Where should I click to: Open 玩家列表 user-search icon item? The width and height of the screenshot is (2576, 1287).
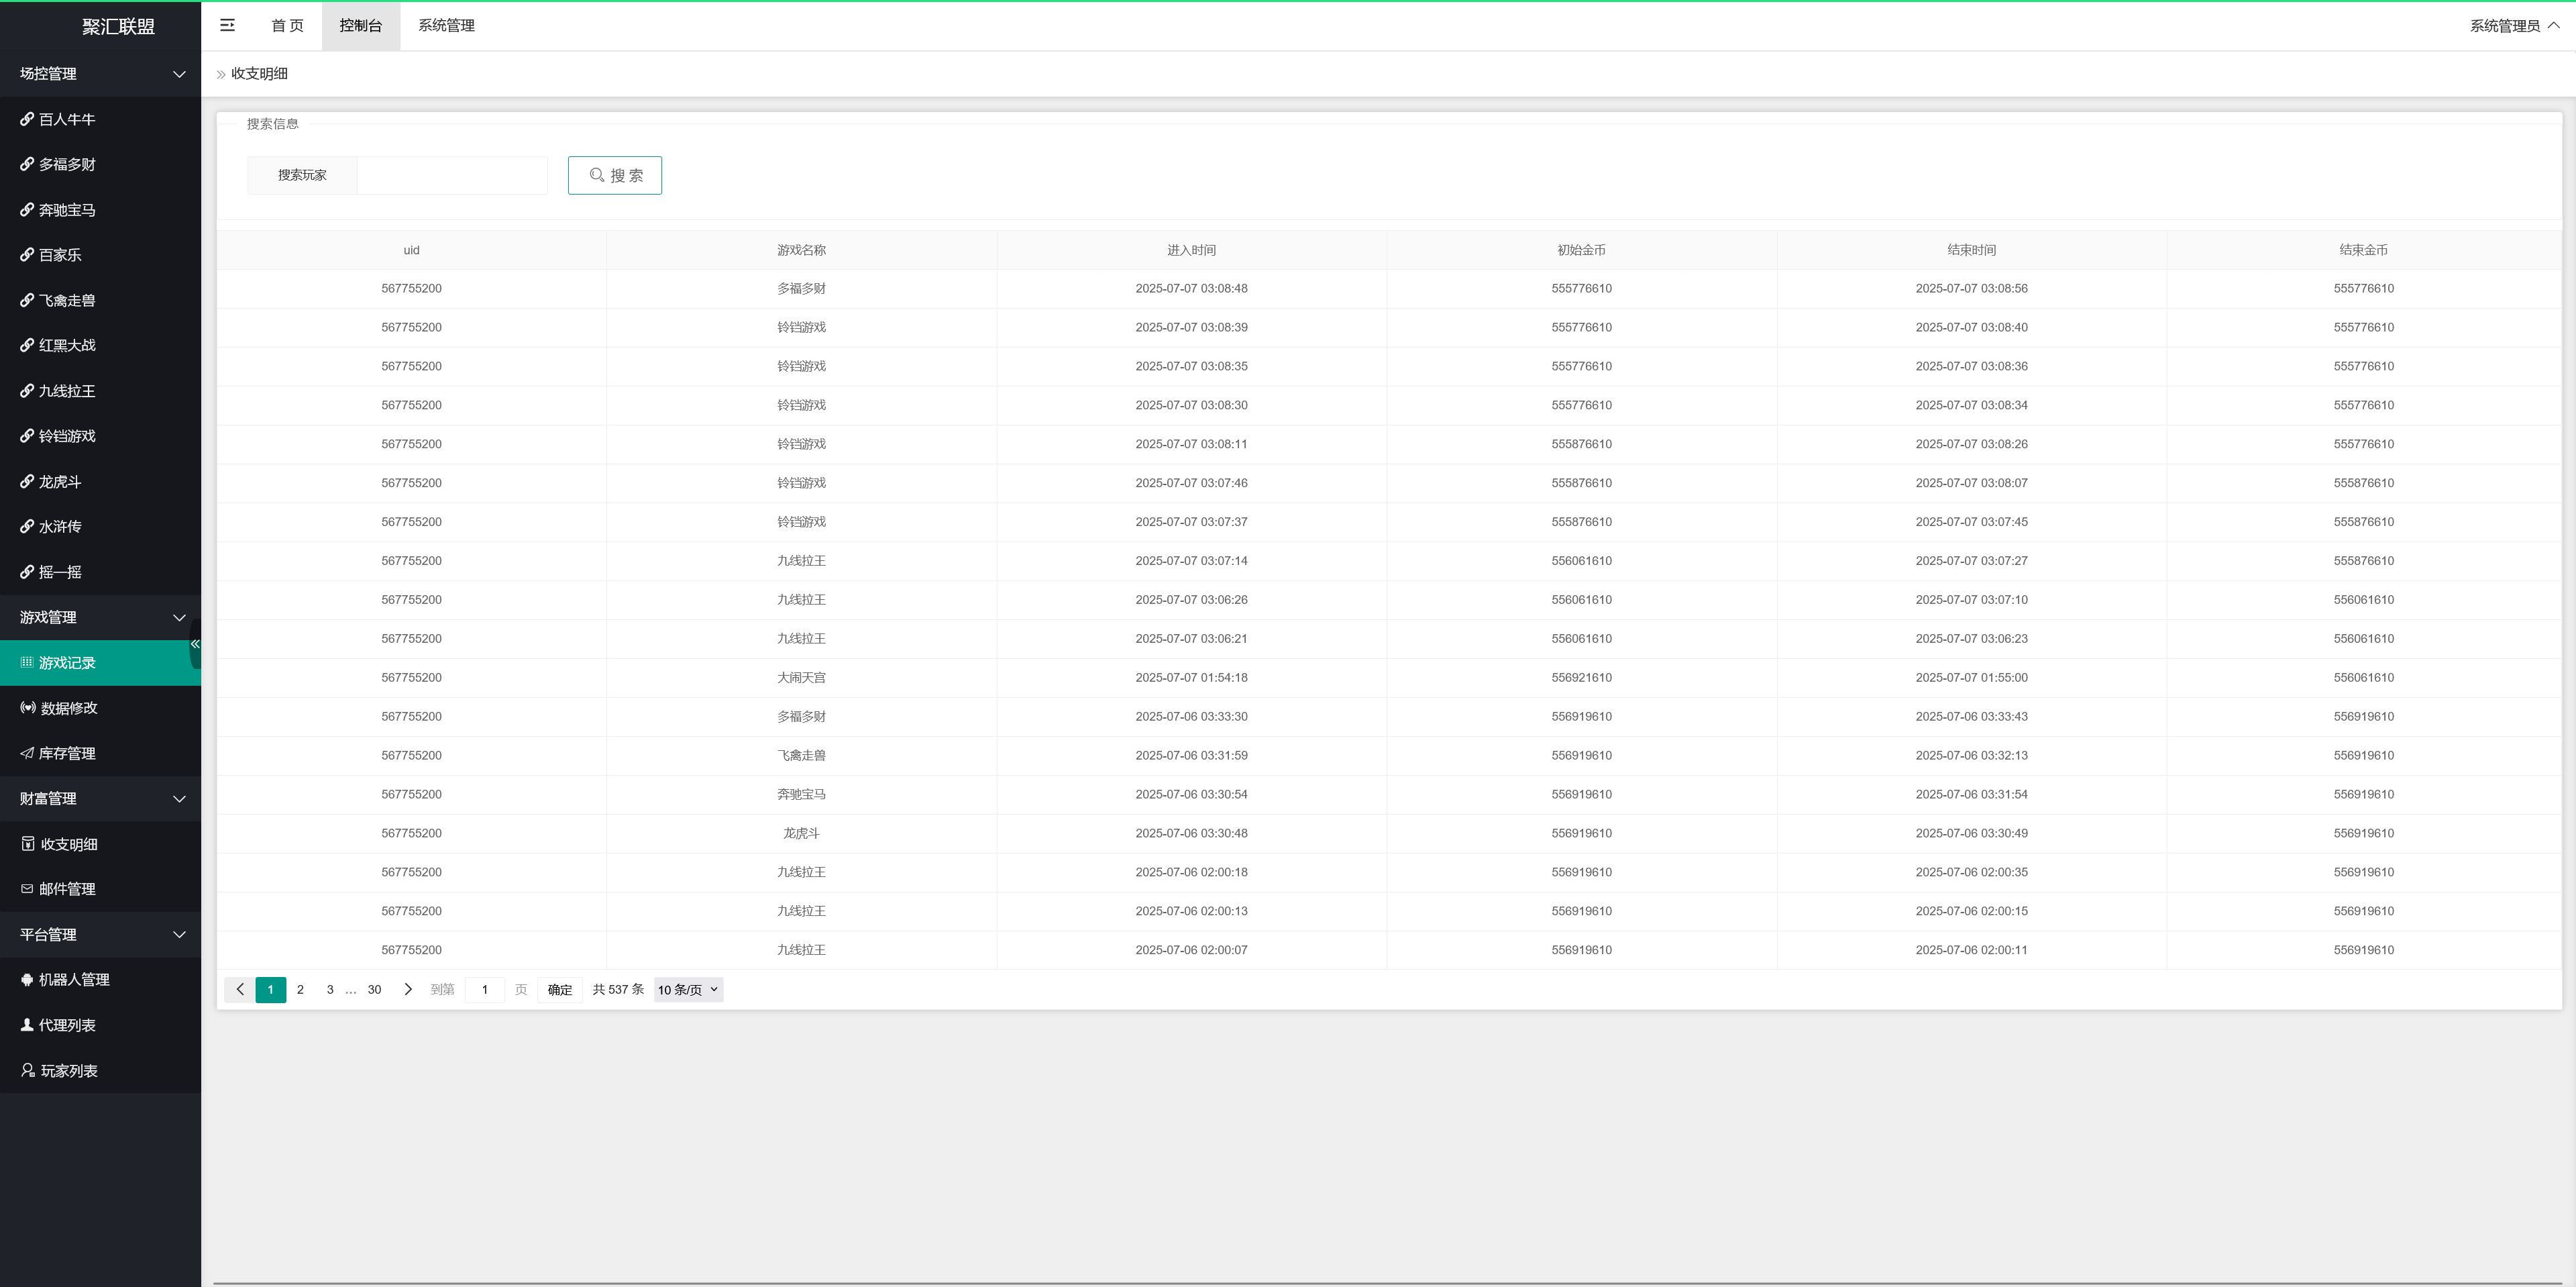(68, 1071)
